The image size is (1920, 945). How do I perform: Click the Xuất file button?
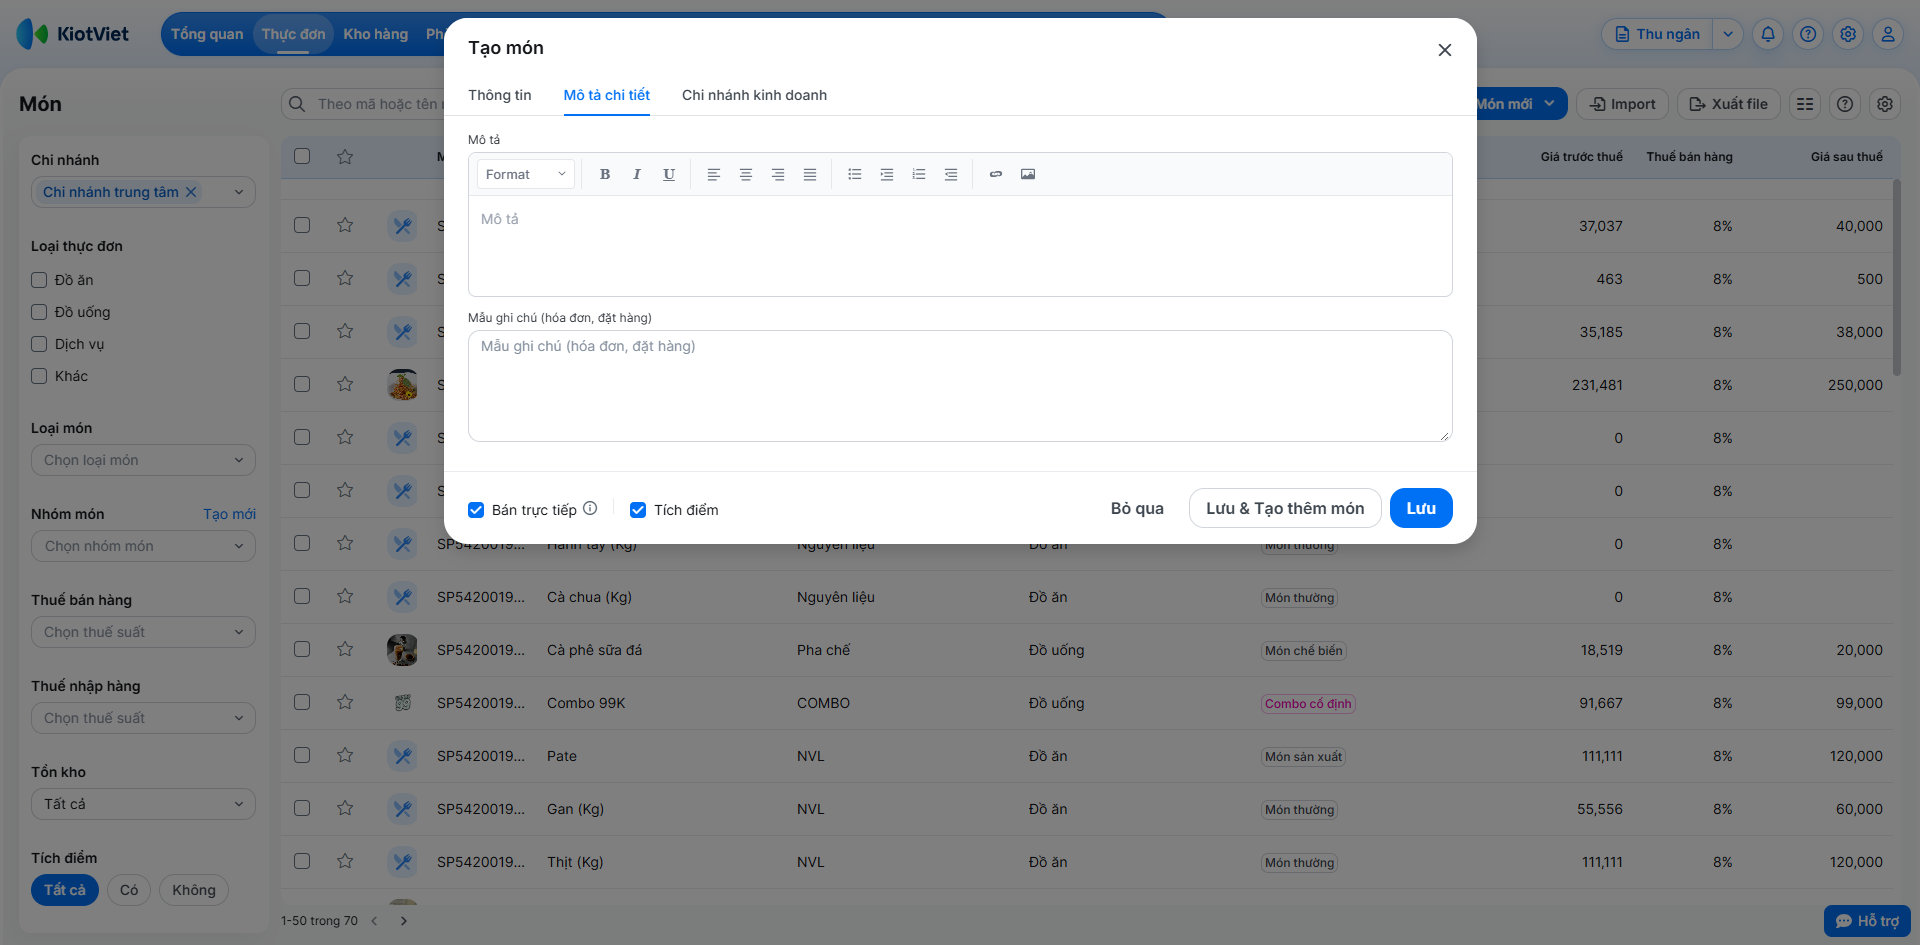point(1729,104)
